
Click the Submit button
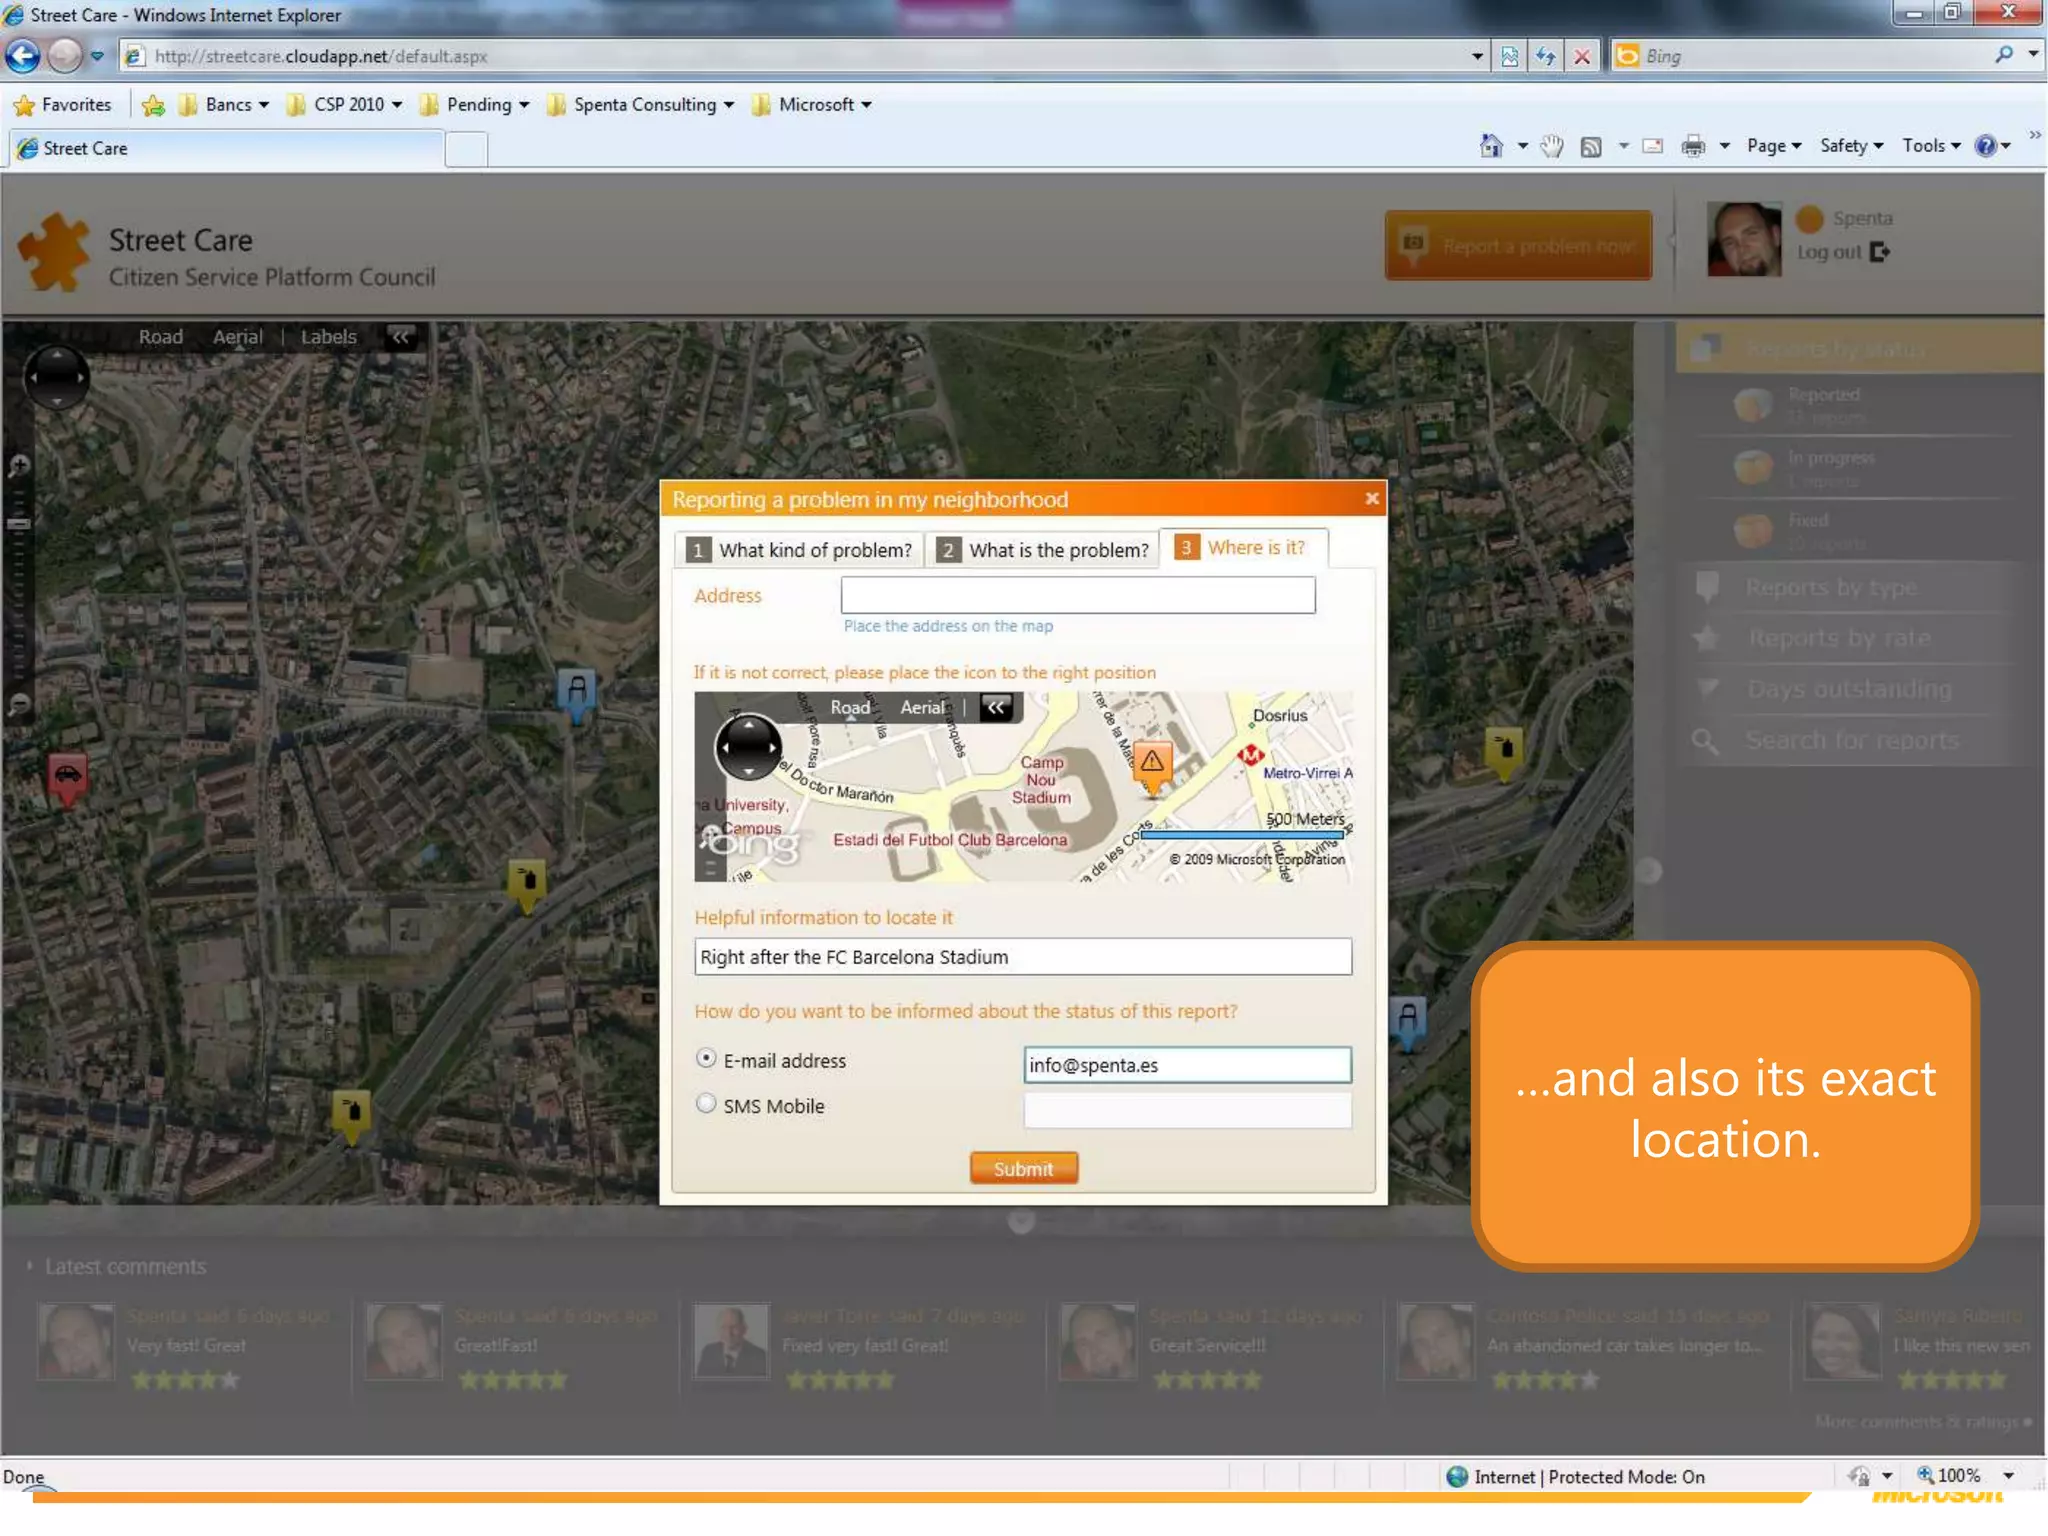[1023, 1168]
